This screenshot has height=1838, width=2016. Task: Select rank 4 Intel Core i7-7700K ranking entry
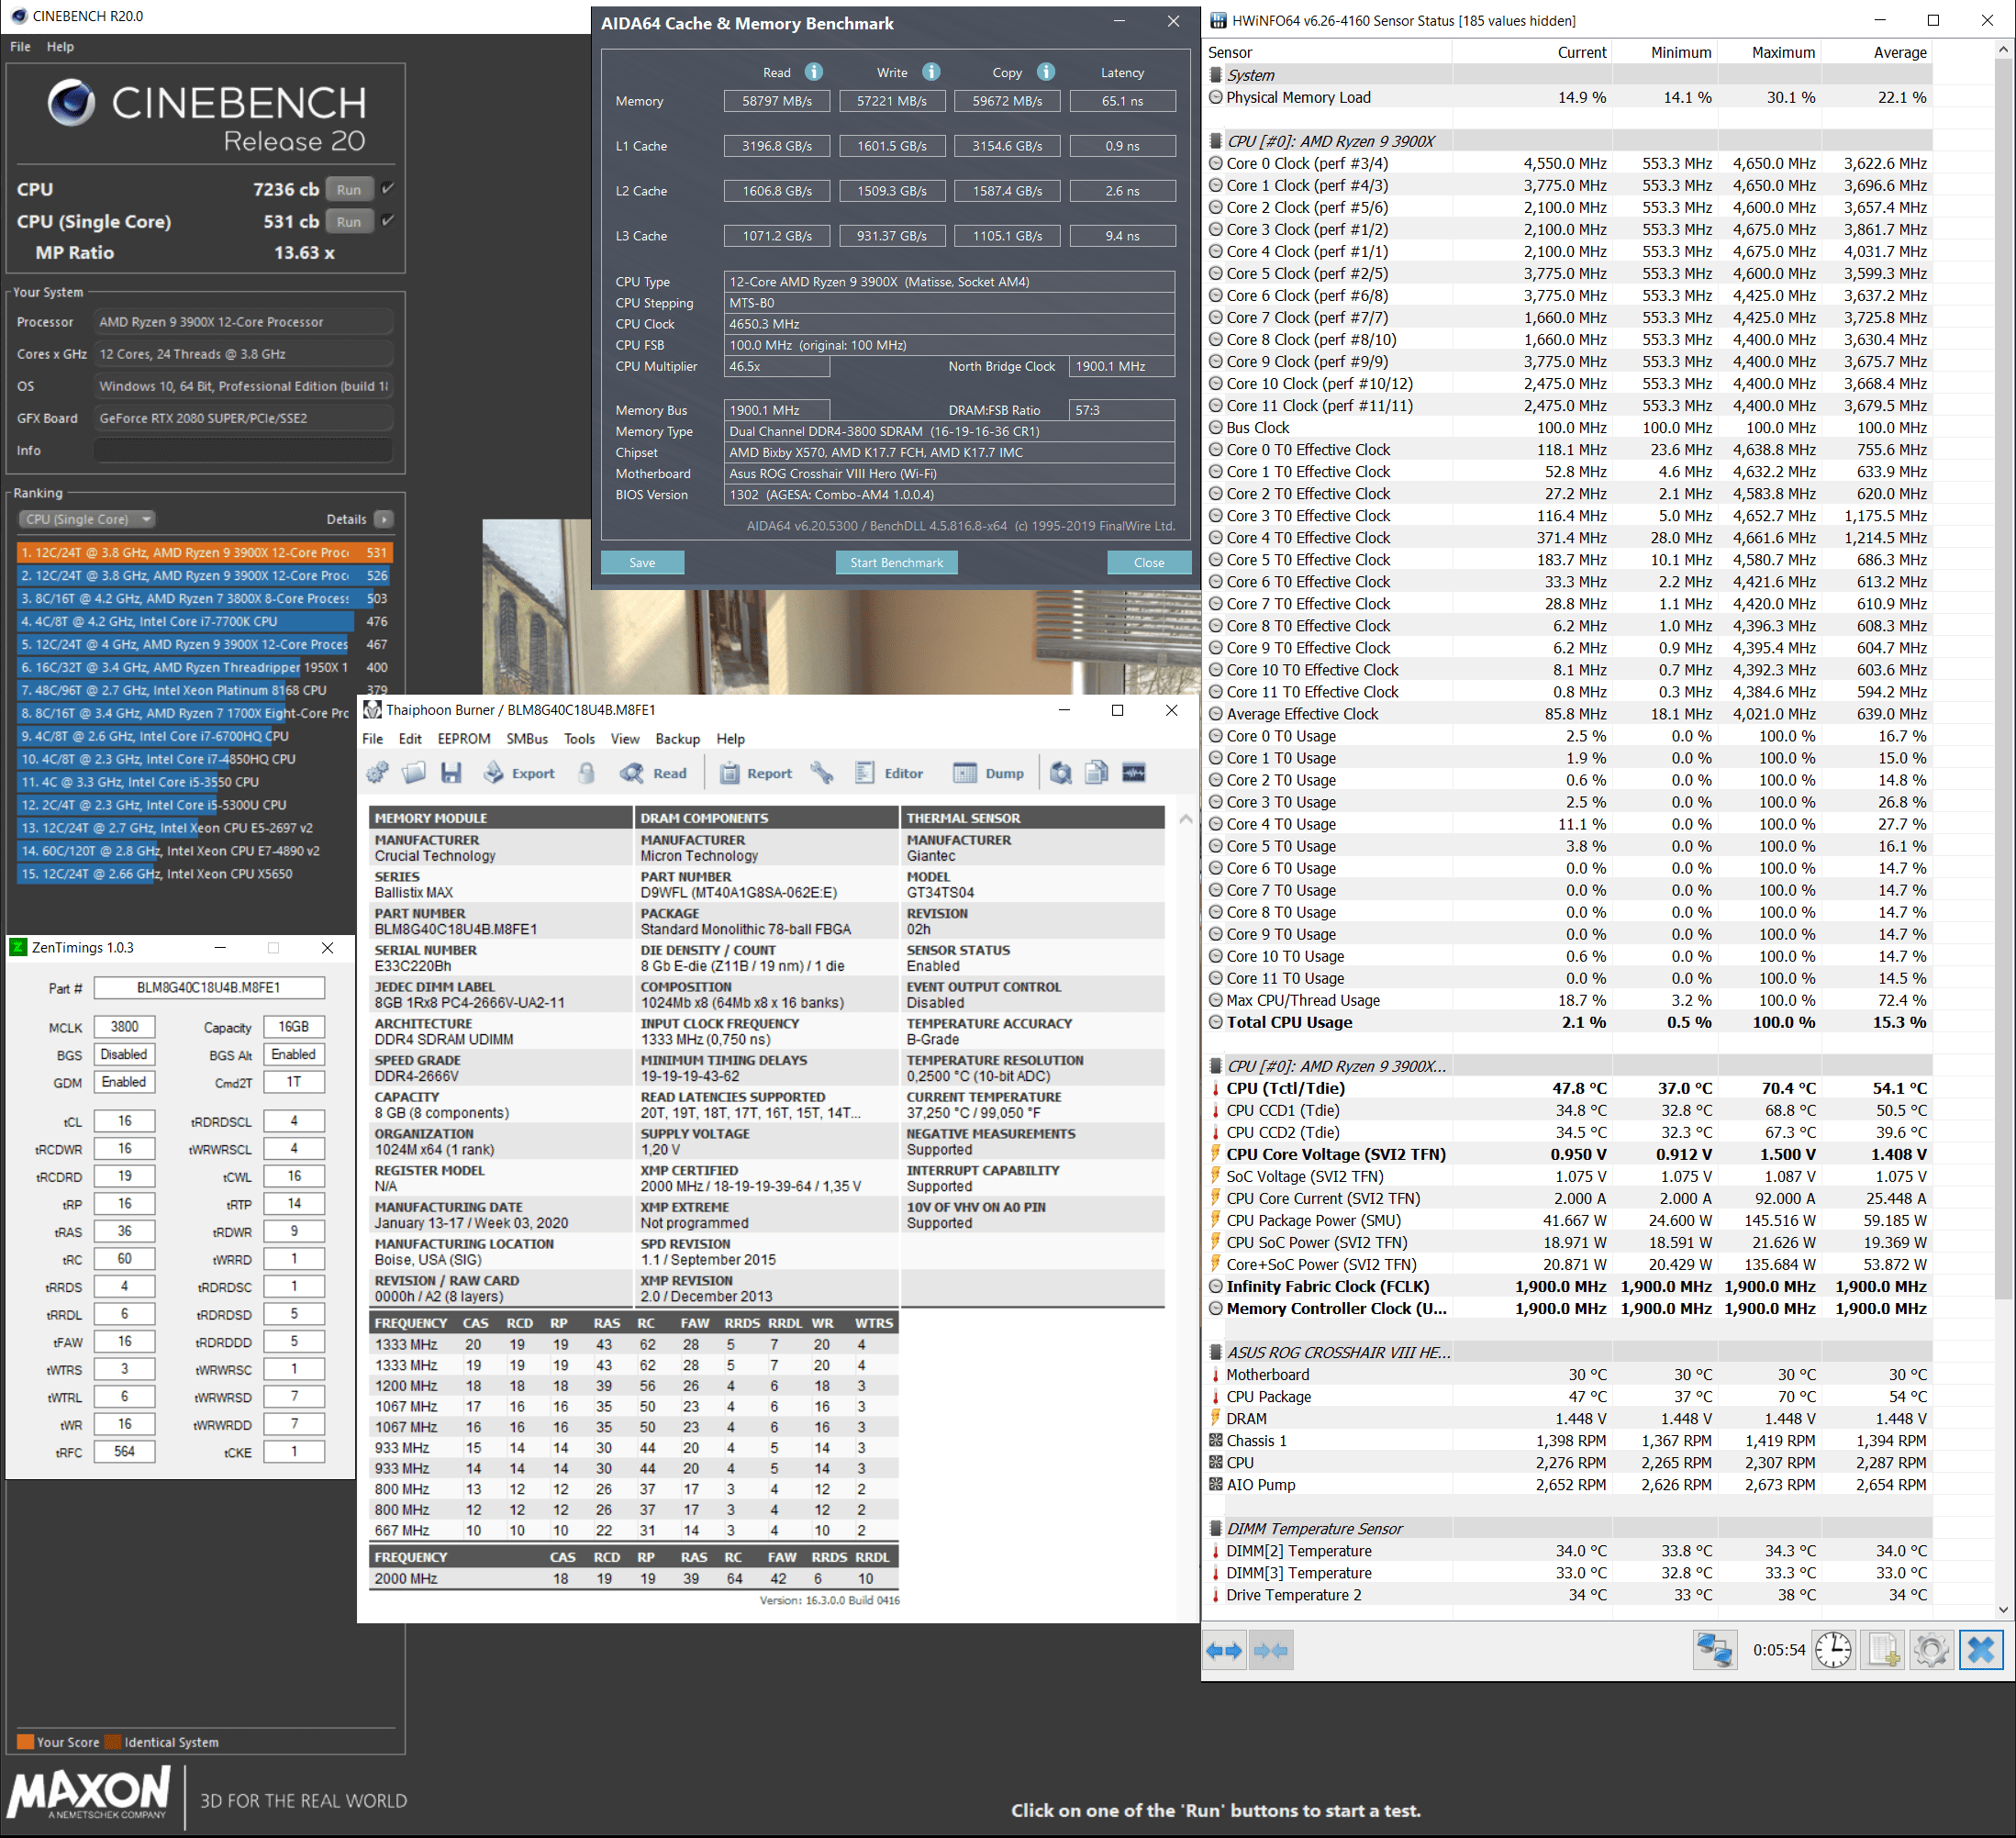[204, 621]
